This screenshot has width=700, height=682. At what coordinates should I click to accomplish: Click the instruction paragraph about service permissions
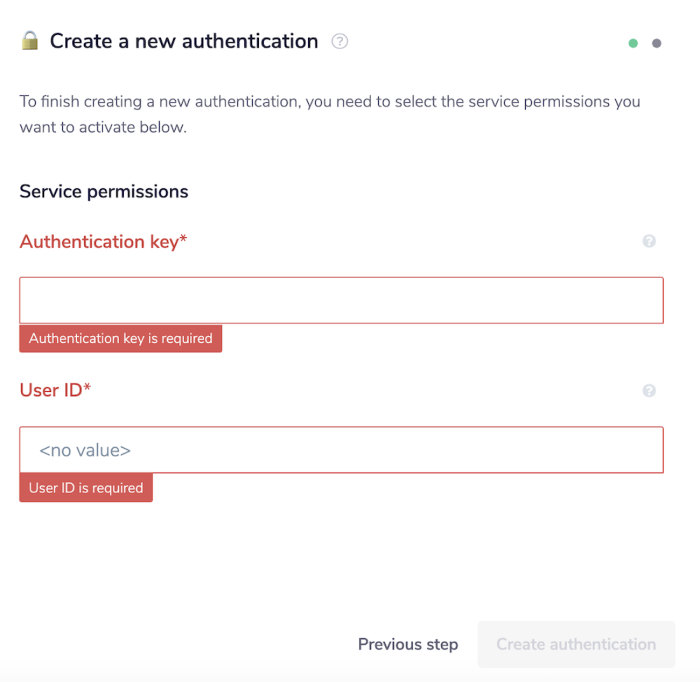[x=330, y=115]
